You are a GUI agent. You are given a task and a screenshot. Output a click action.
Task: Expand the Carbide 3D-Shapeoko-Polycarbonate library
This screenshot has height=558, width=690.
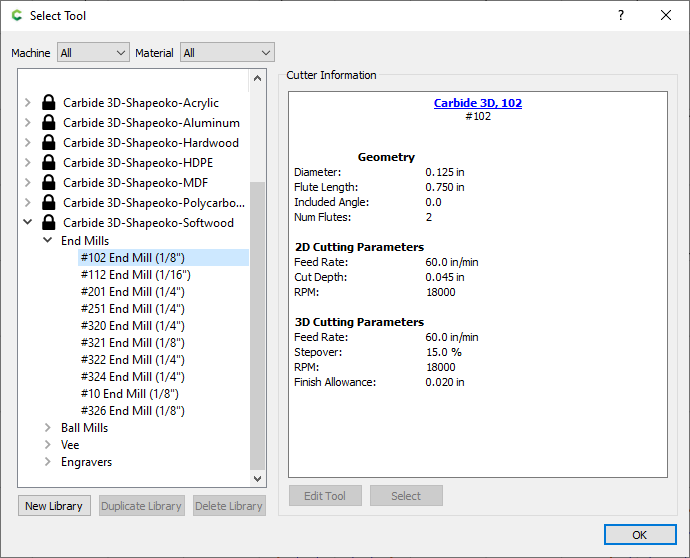pyautogui.click(x=28, y=203)
